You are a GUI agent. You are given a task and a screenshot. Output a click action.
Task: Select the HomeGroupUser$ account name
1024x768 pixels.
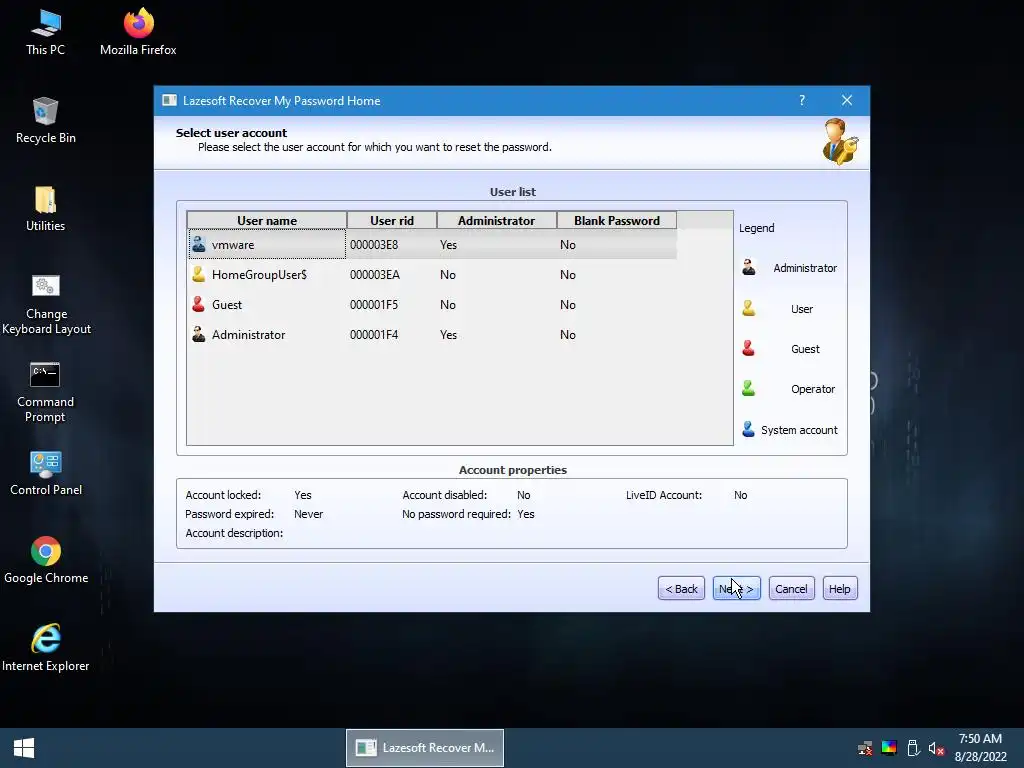(x=259, y=274)
